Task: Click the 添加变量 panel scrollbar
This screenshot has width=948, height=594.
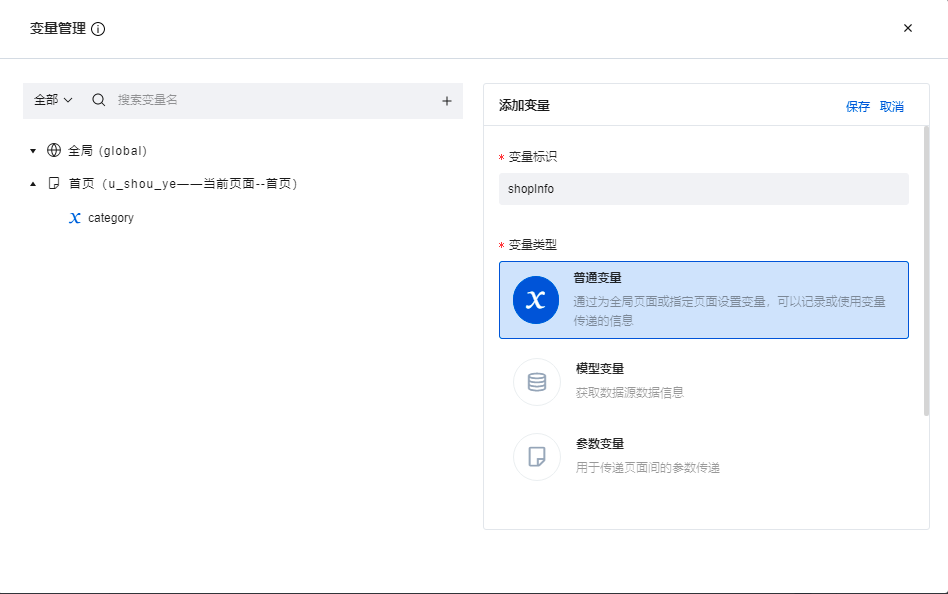Action: [926, 271]
